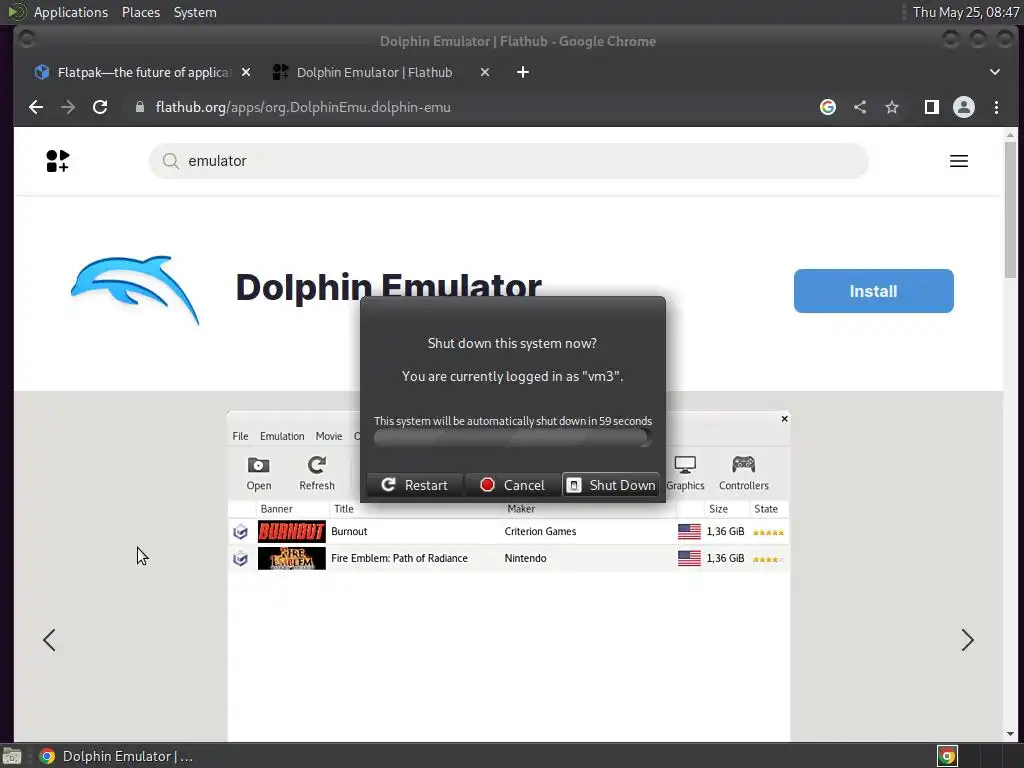Open Chrome's three-dot menu
1024x768 pixels.
coord(996,107)
